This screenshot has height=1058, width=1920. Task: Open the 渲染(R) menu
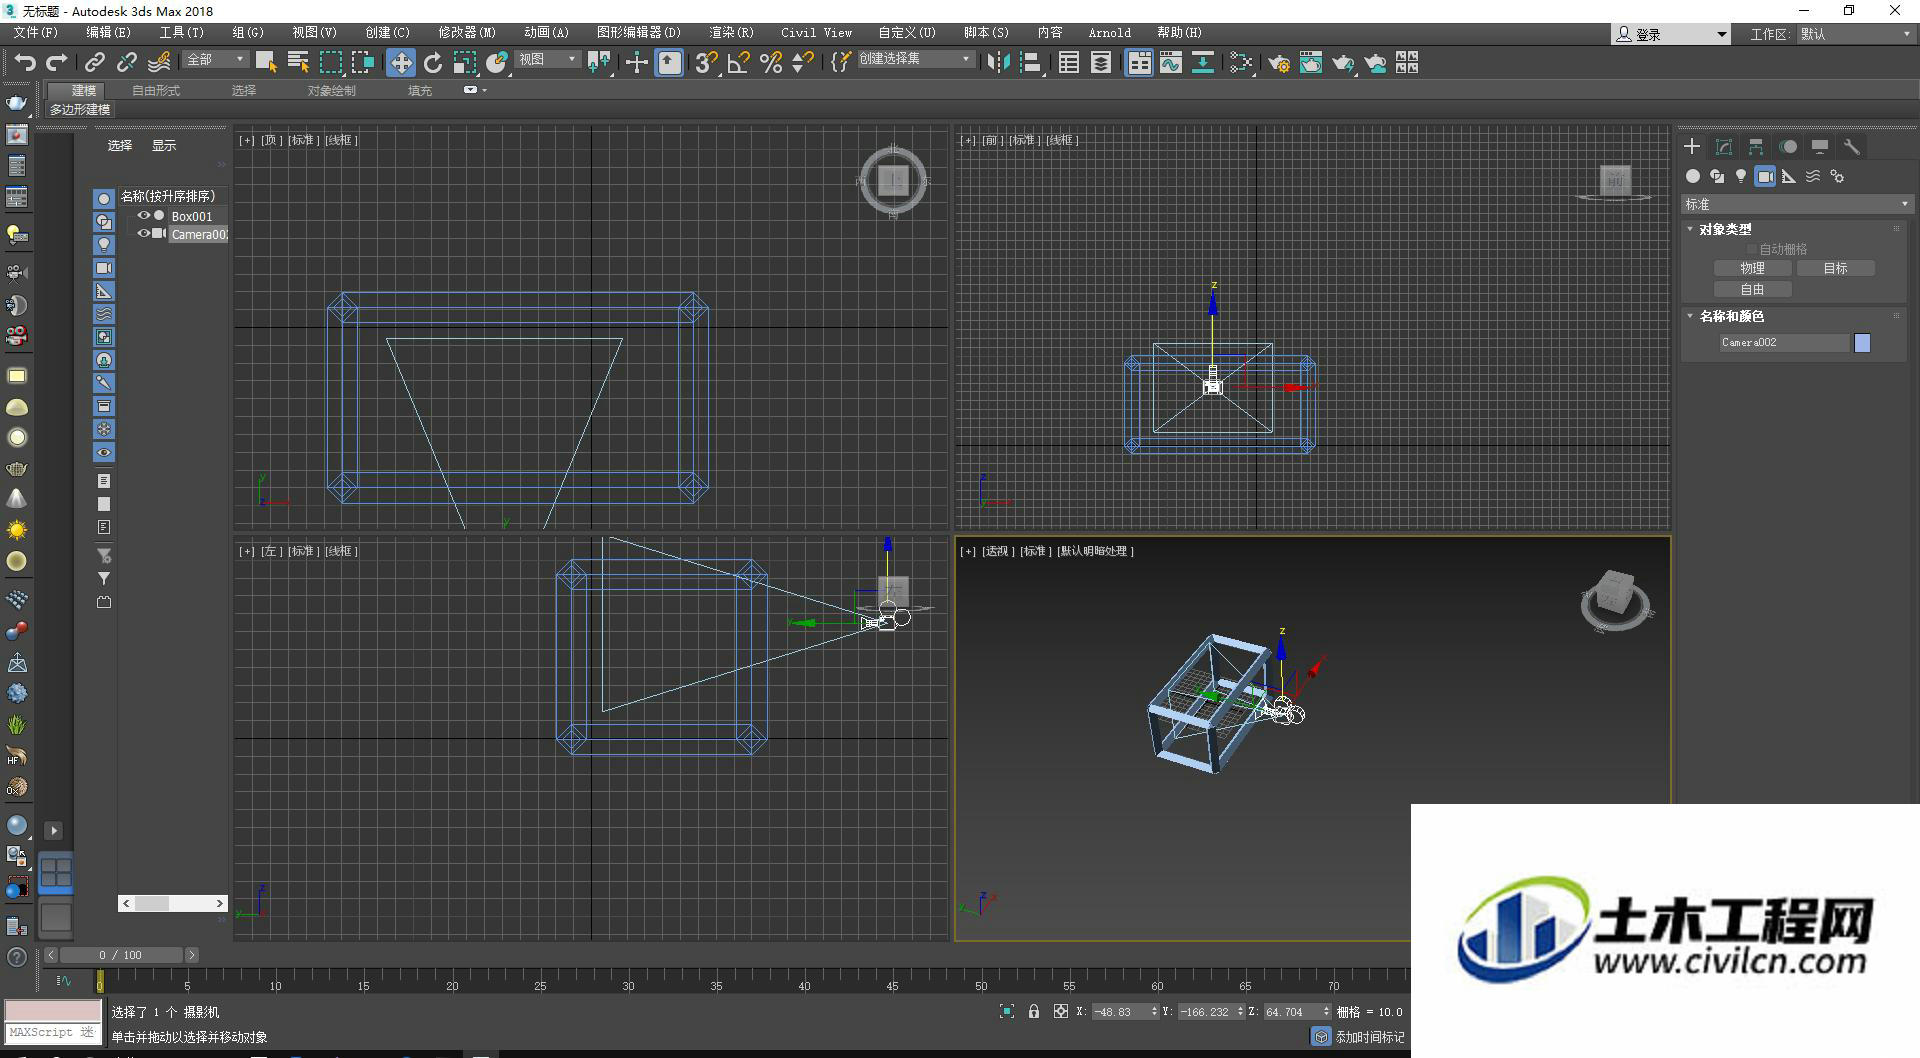tap(731, 32)
